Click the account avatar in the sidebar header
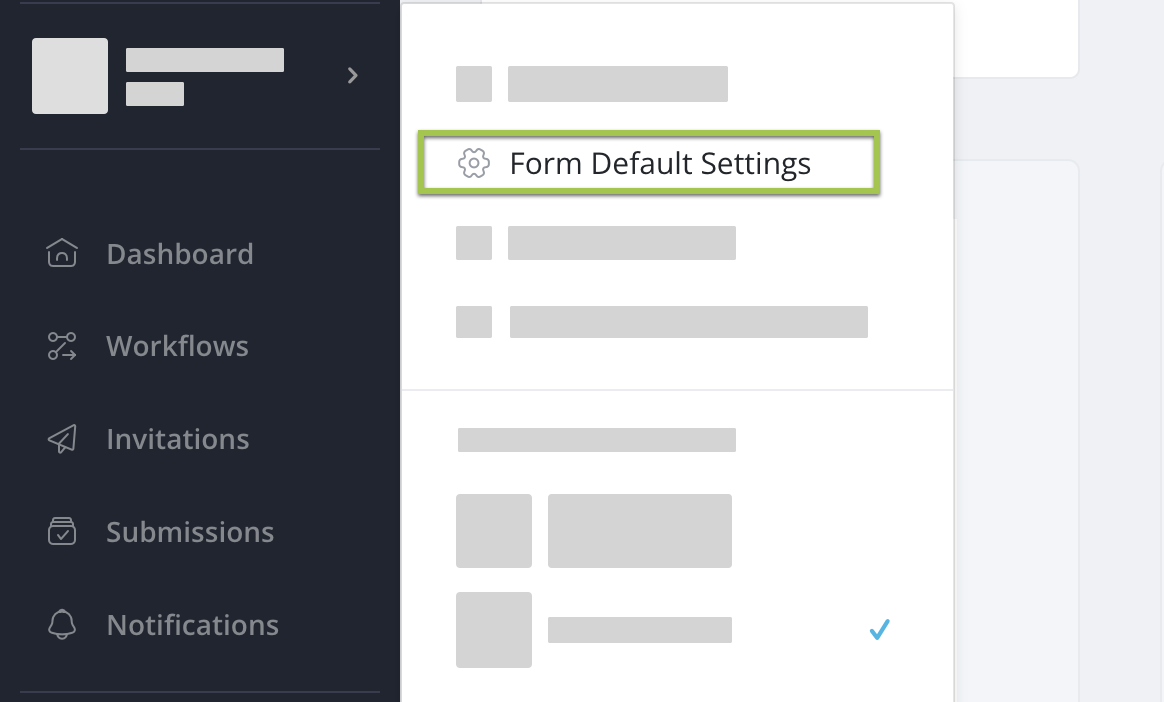The height and width of the screenshot is (702, 1164). [70, 76]
